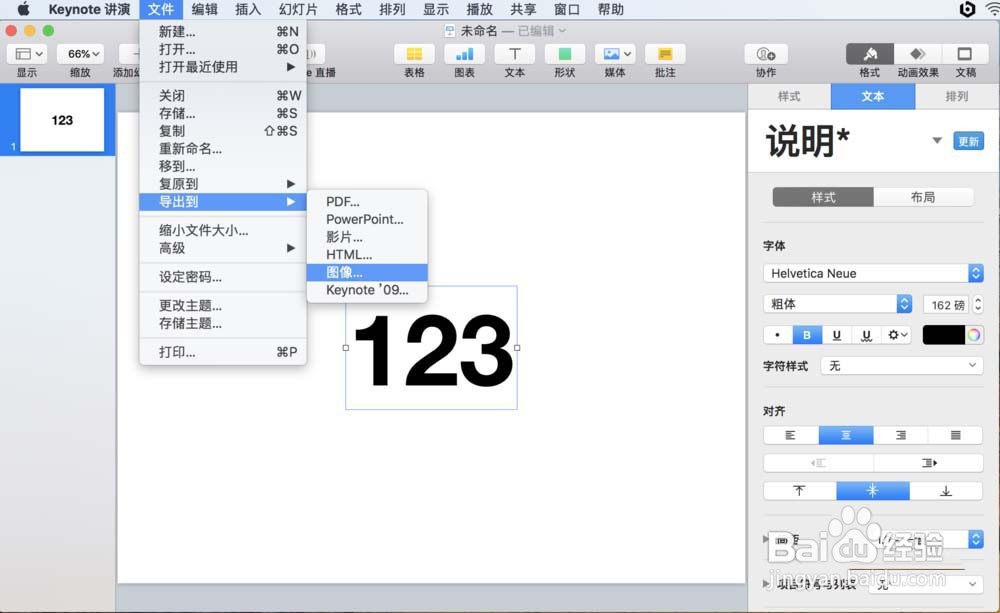The width and height of the screenshot is (1000, 613).
Task: Switch to the 排列 inspector tab
Action: coord(956,96)
